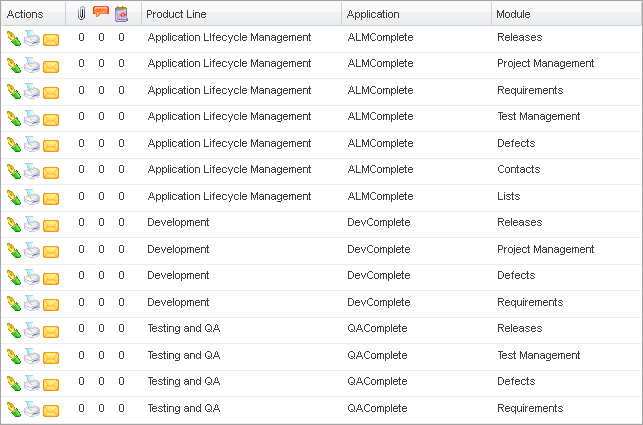Print the ALMComplete Project Management row

(32, 65)
